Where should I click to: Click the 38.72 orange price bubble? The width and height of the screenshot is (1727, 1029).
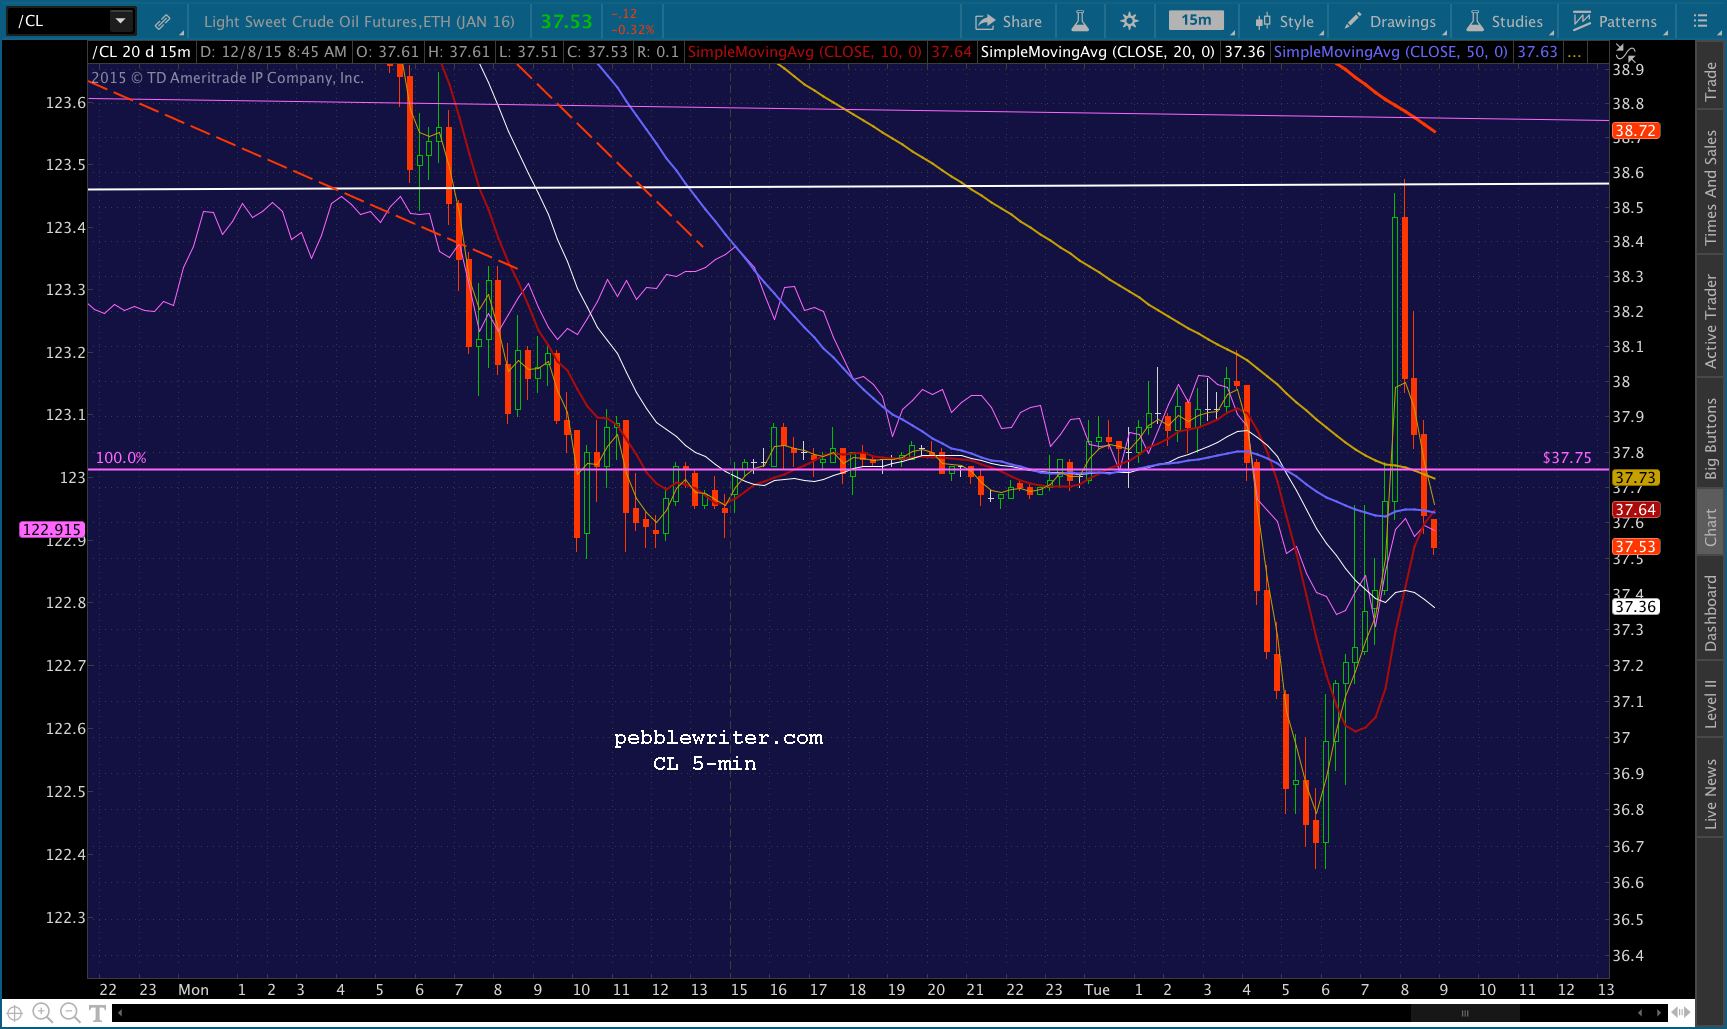point(1635,131)
